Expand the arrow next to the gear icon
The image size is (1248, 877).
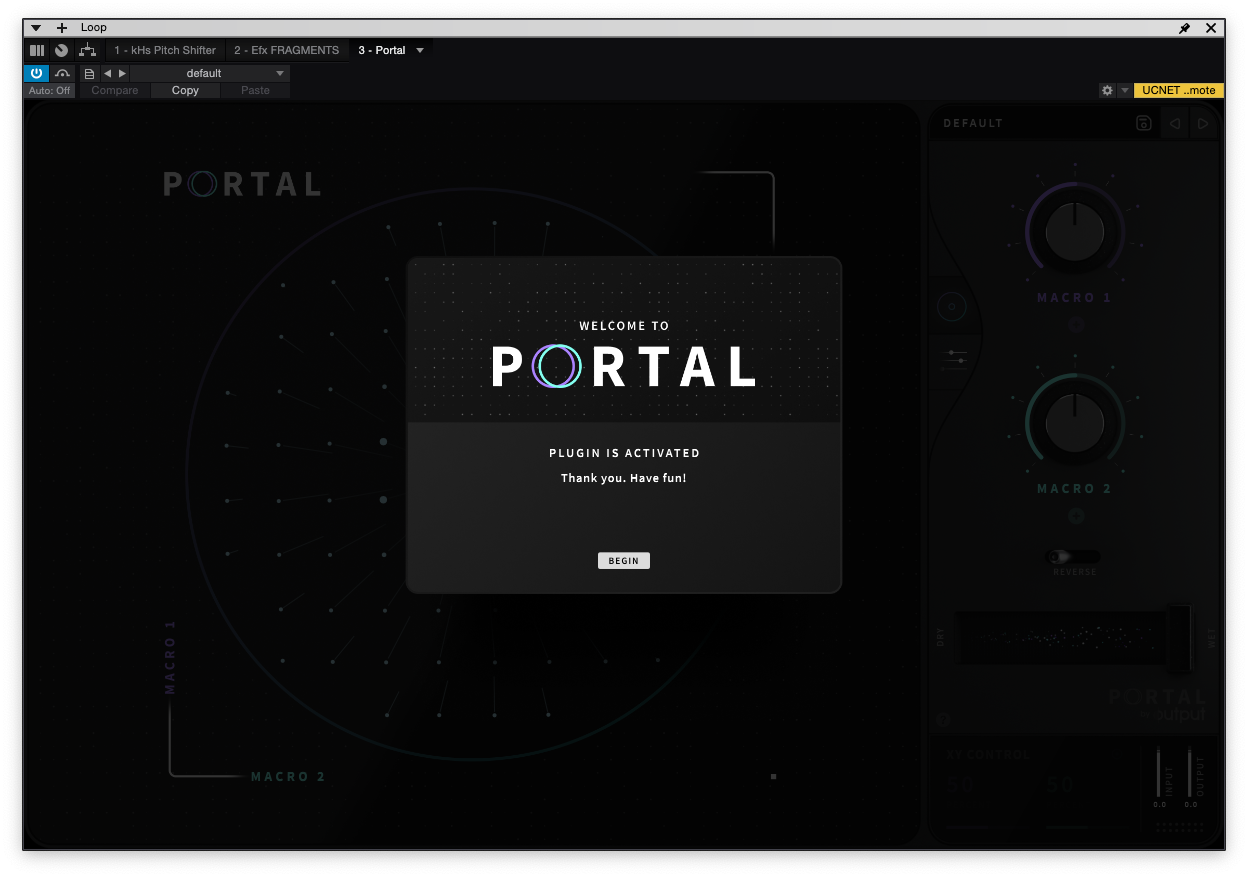[x=1125, y=90]
